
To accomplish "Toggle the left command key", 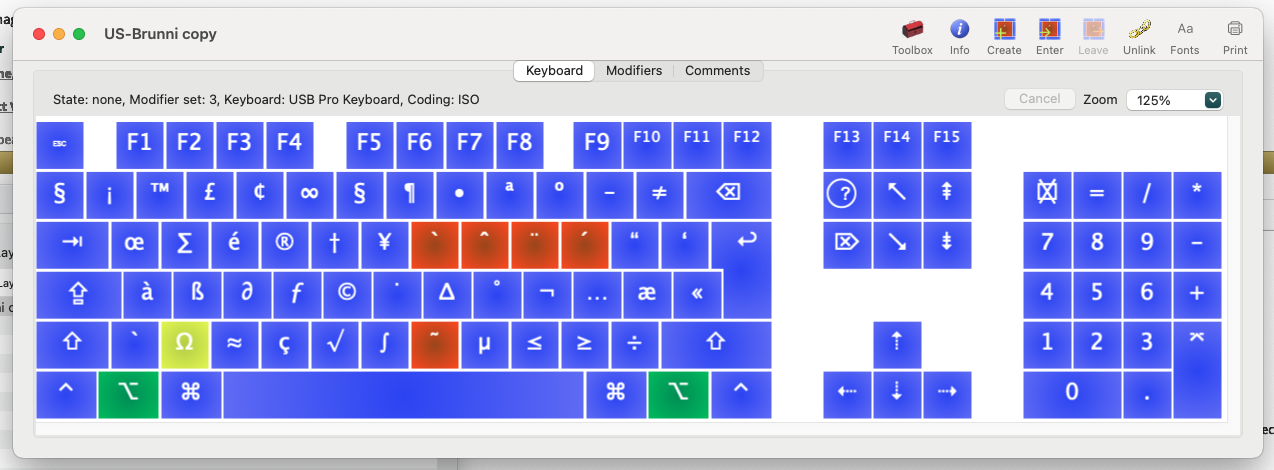I will (191, 395).
